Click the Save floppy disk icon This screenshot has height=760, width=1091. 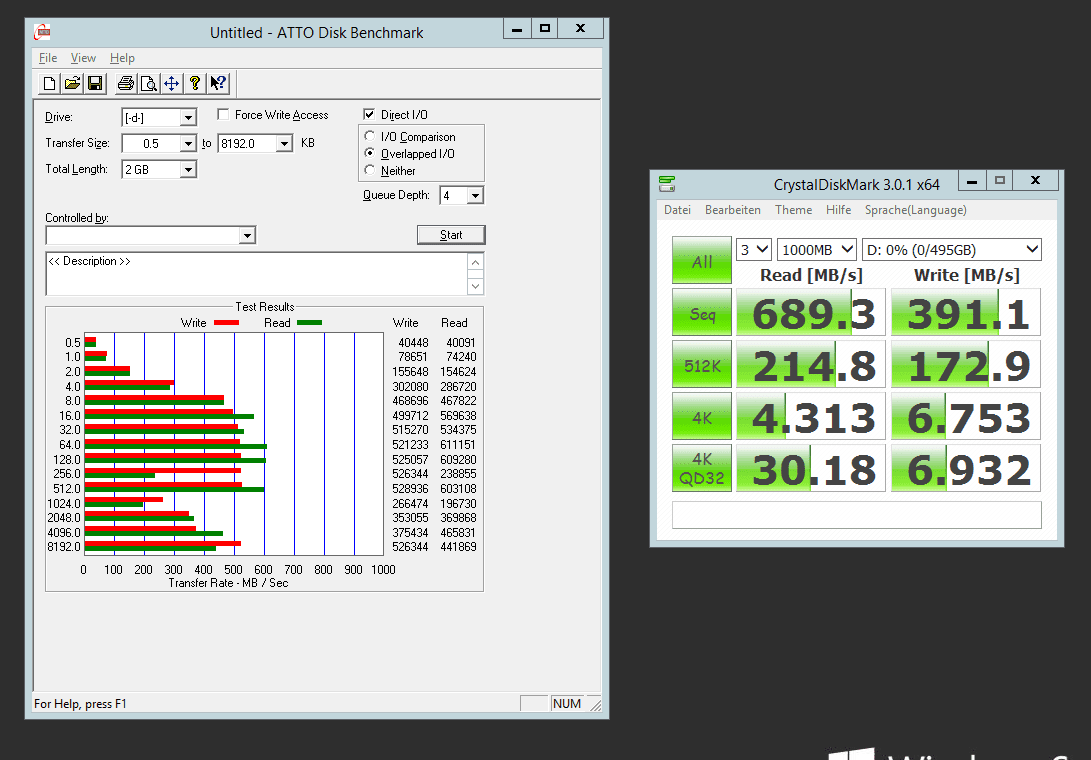coord(95,83)
